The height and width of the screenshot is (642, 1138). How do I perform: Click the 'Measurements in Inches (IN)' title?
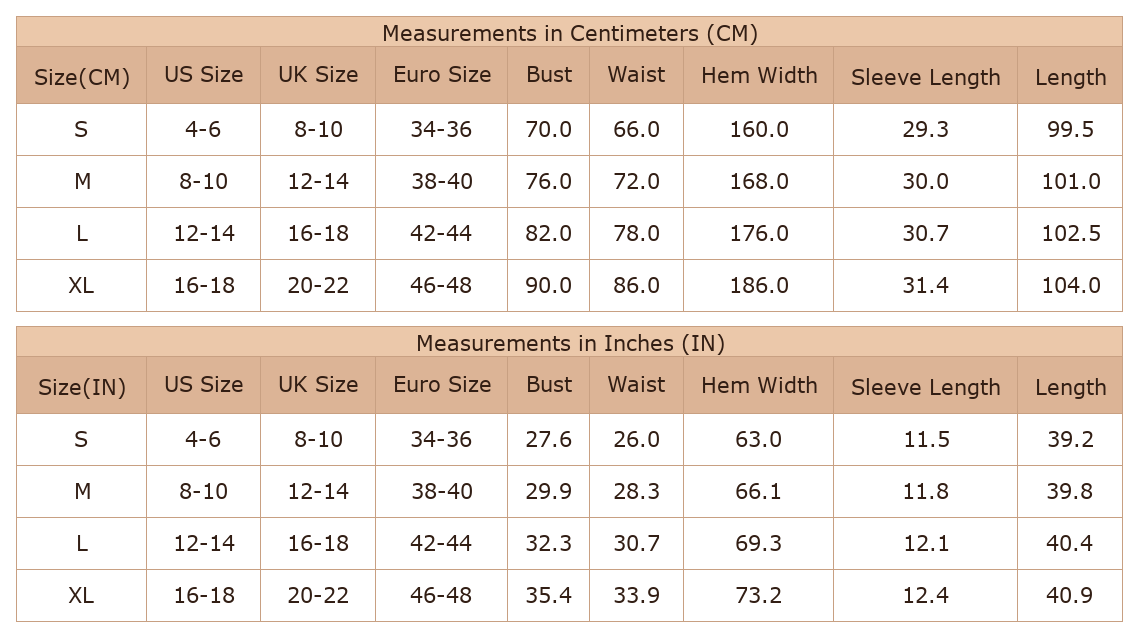pos(570,343)
